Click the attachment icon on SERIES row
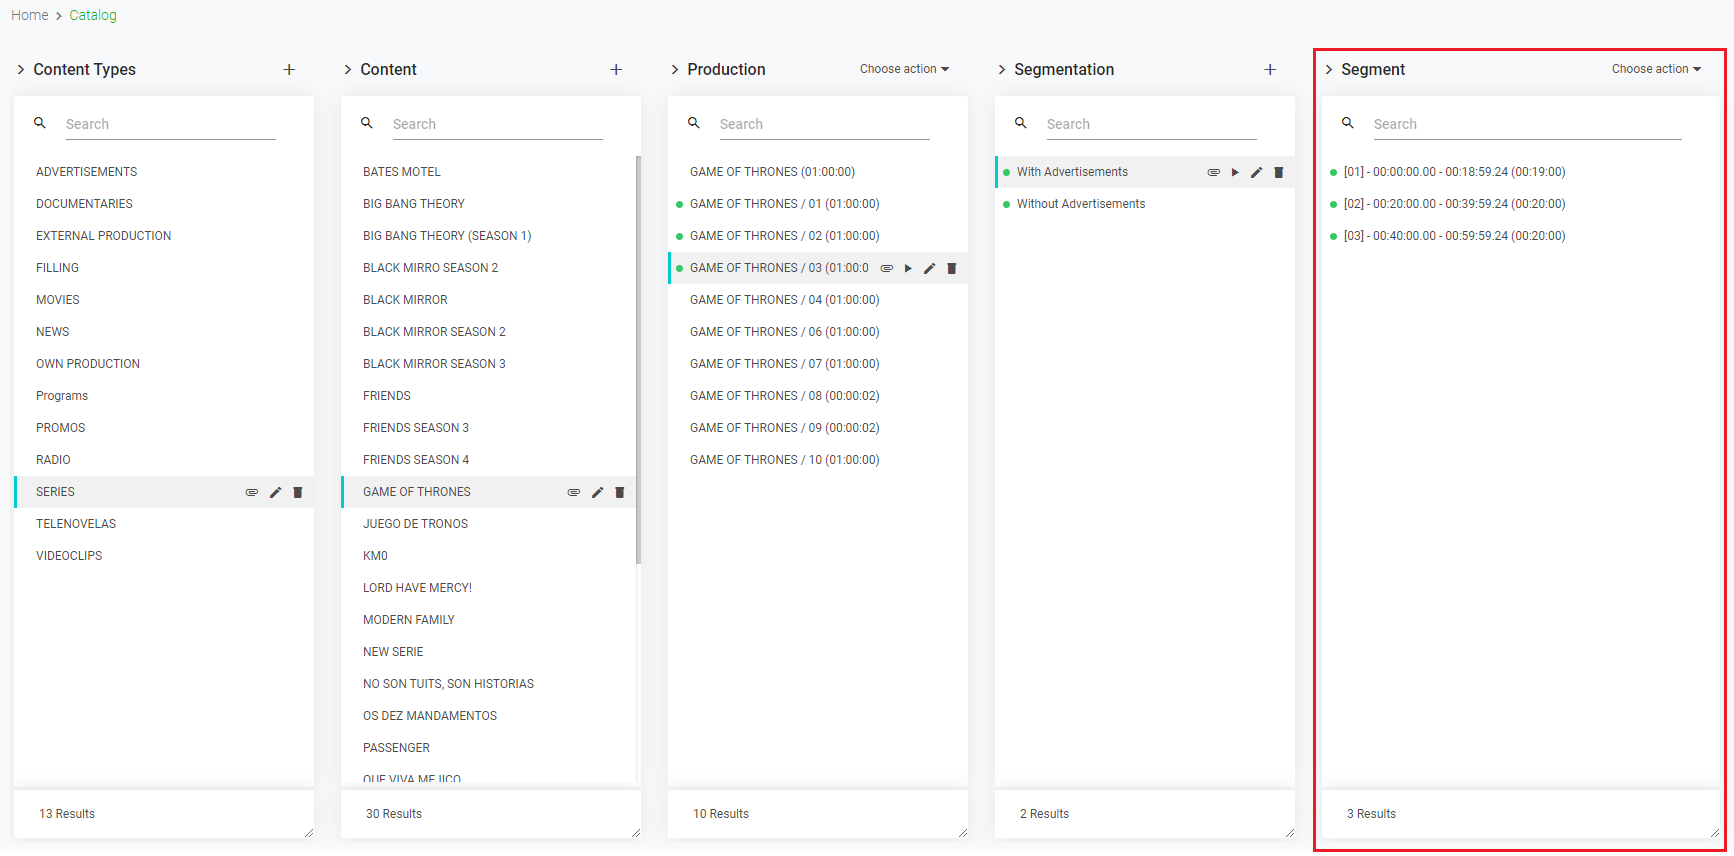Viewport: 1734px width, 856px height. pos(252,492)
